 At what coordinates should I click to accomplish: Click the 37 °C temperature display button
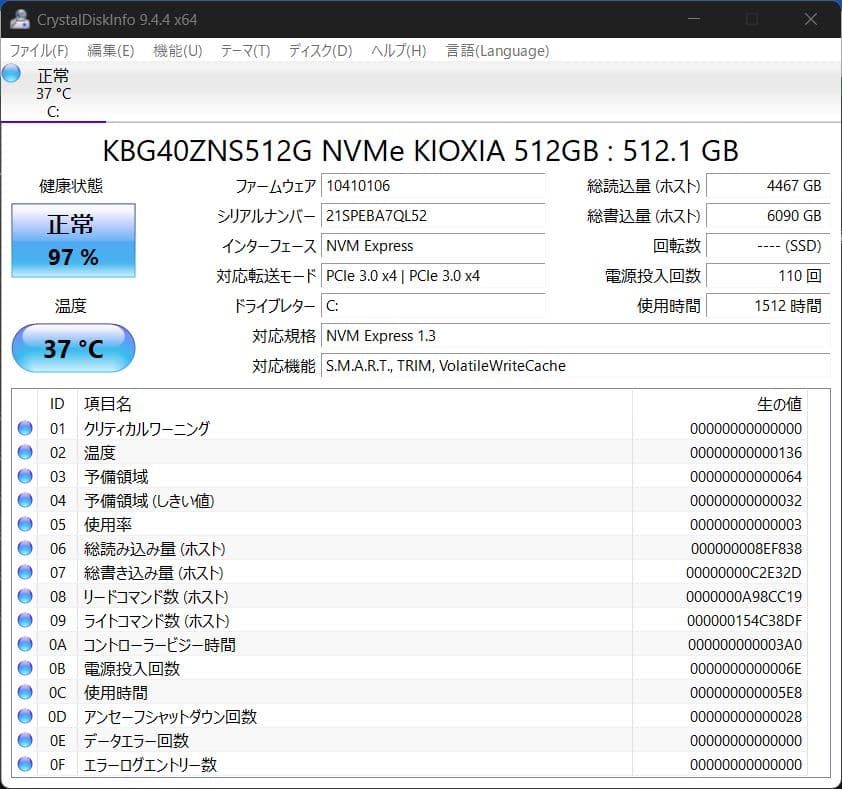(x=72, y=348)
